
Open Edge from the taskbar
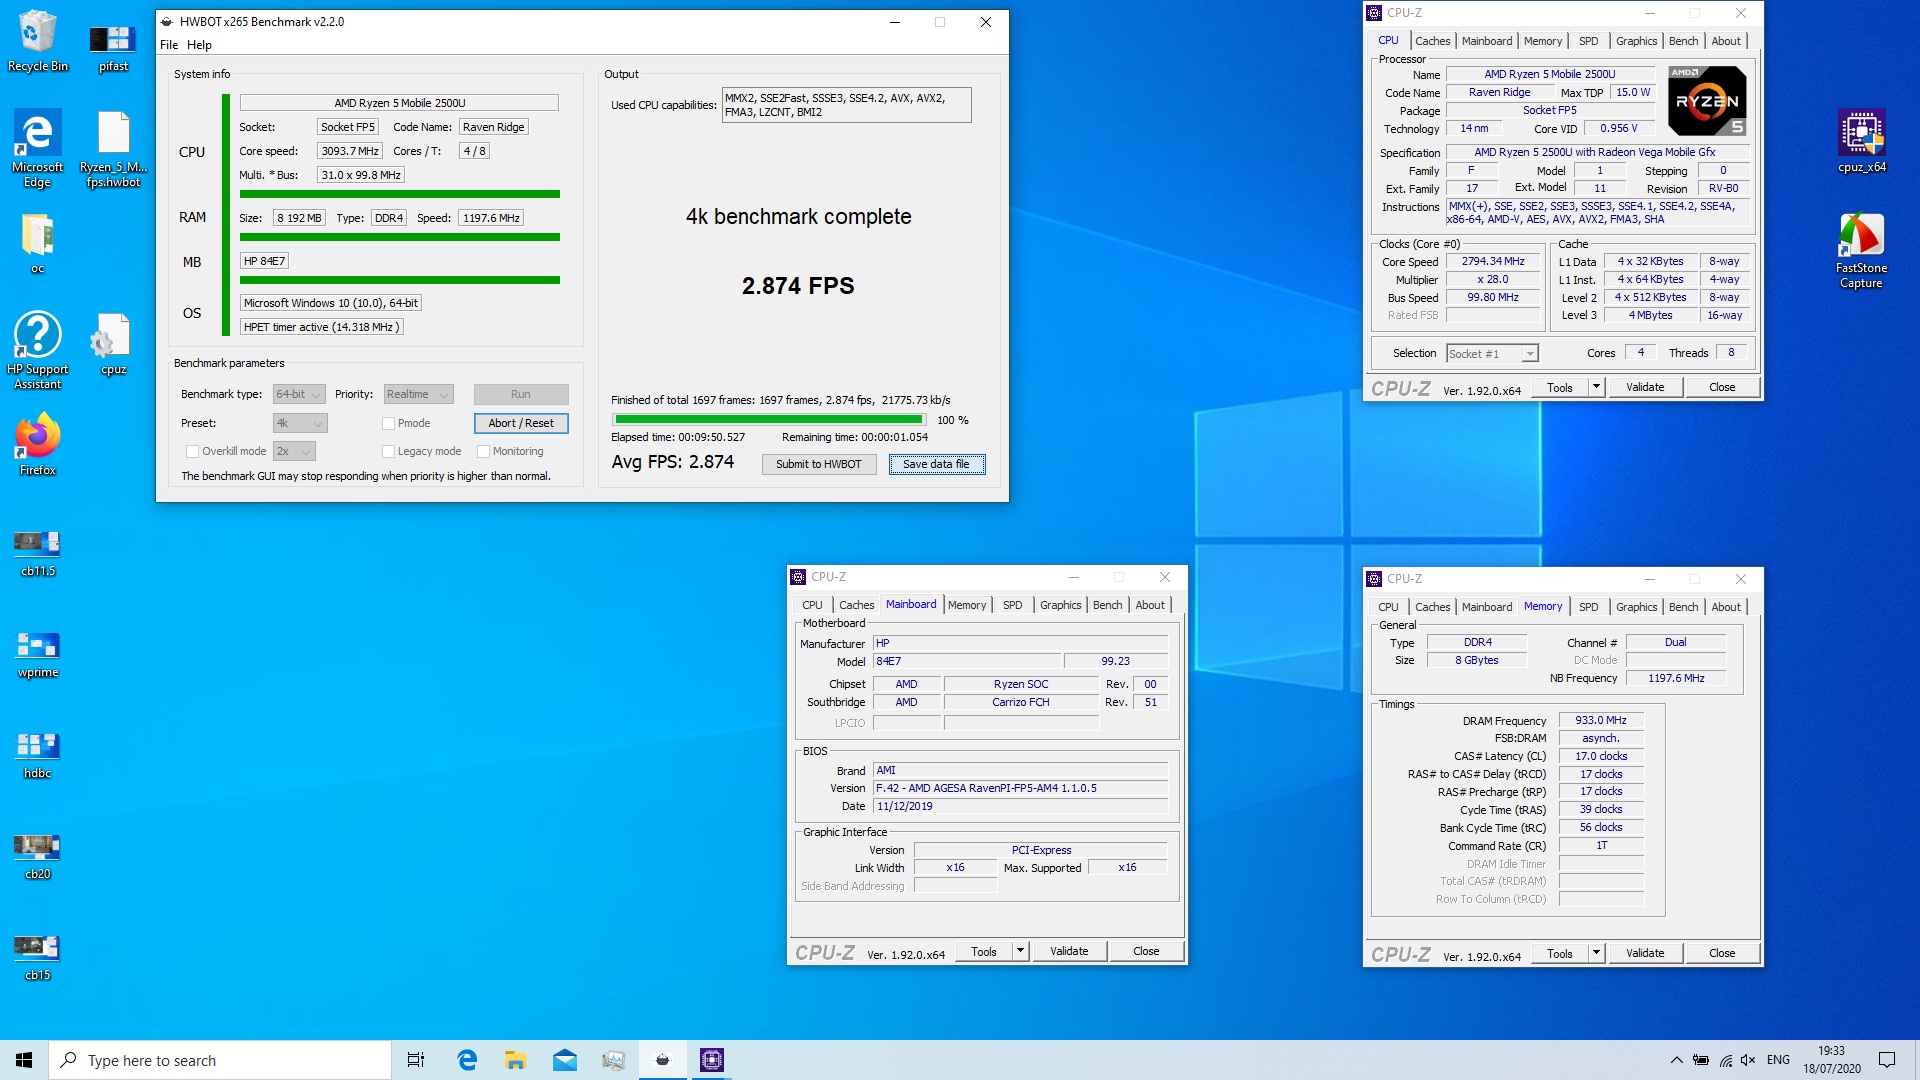click(466, 1060)
